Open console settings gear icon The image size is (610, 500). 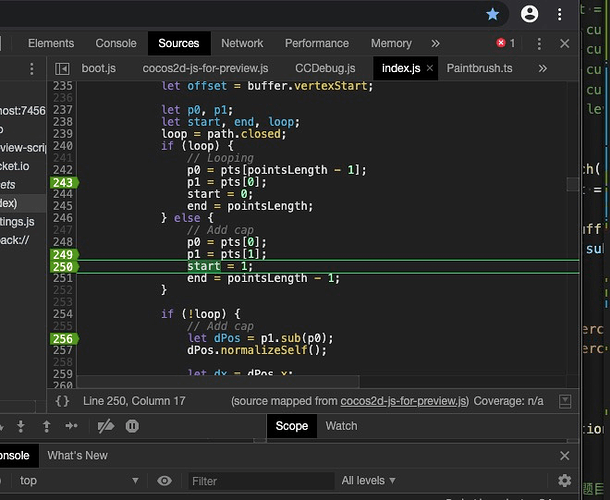565,481
